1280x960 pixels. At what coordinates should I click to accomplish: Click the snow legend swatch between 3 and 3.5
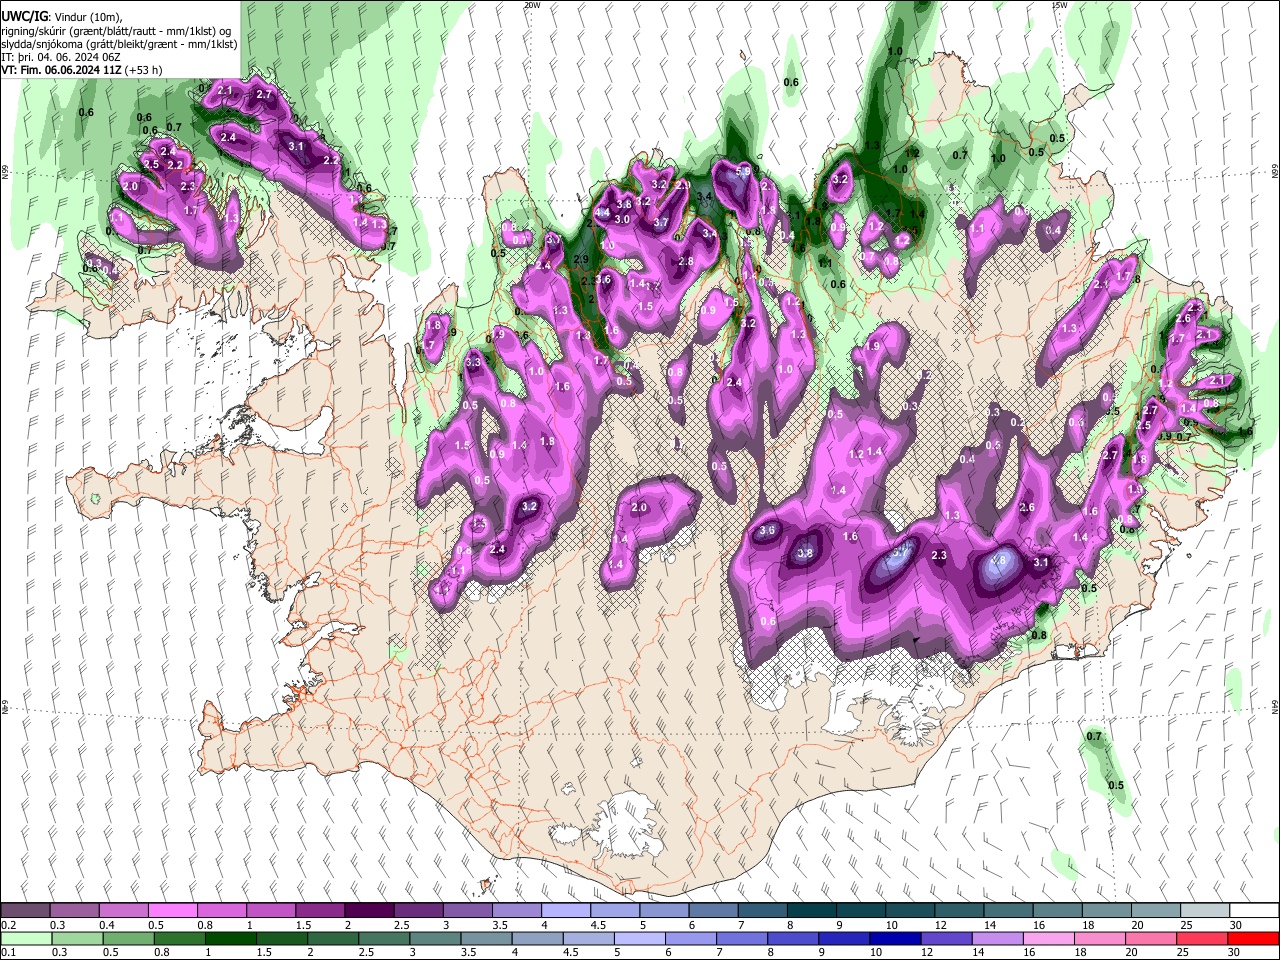(x=467, y=911)
